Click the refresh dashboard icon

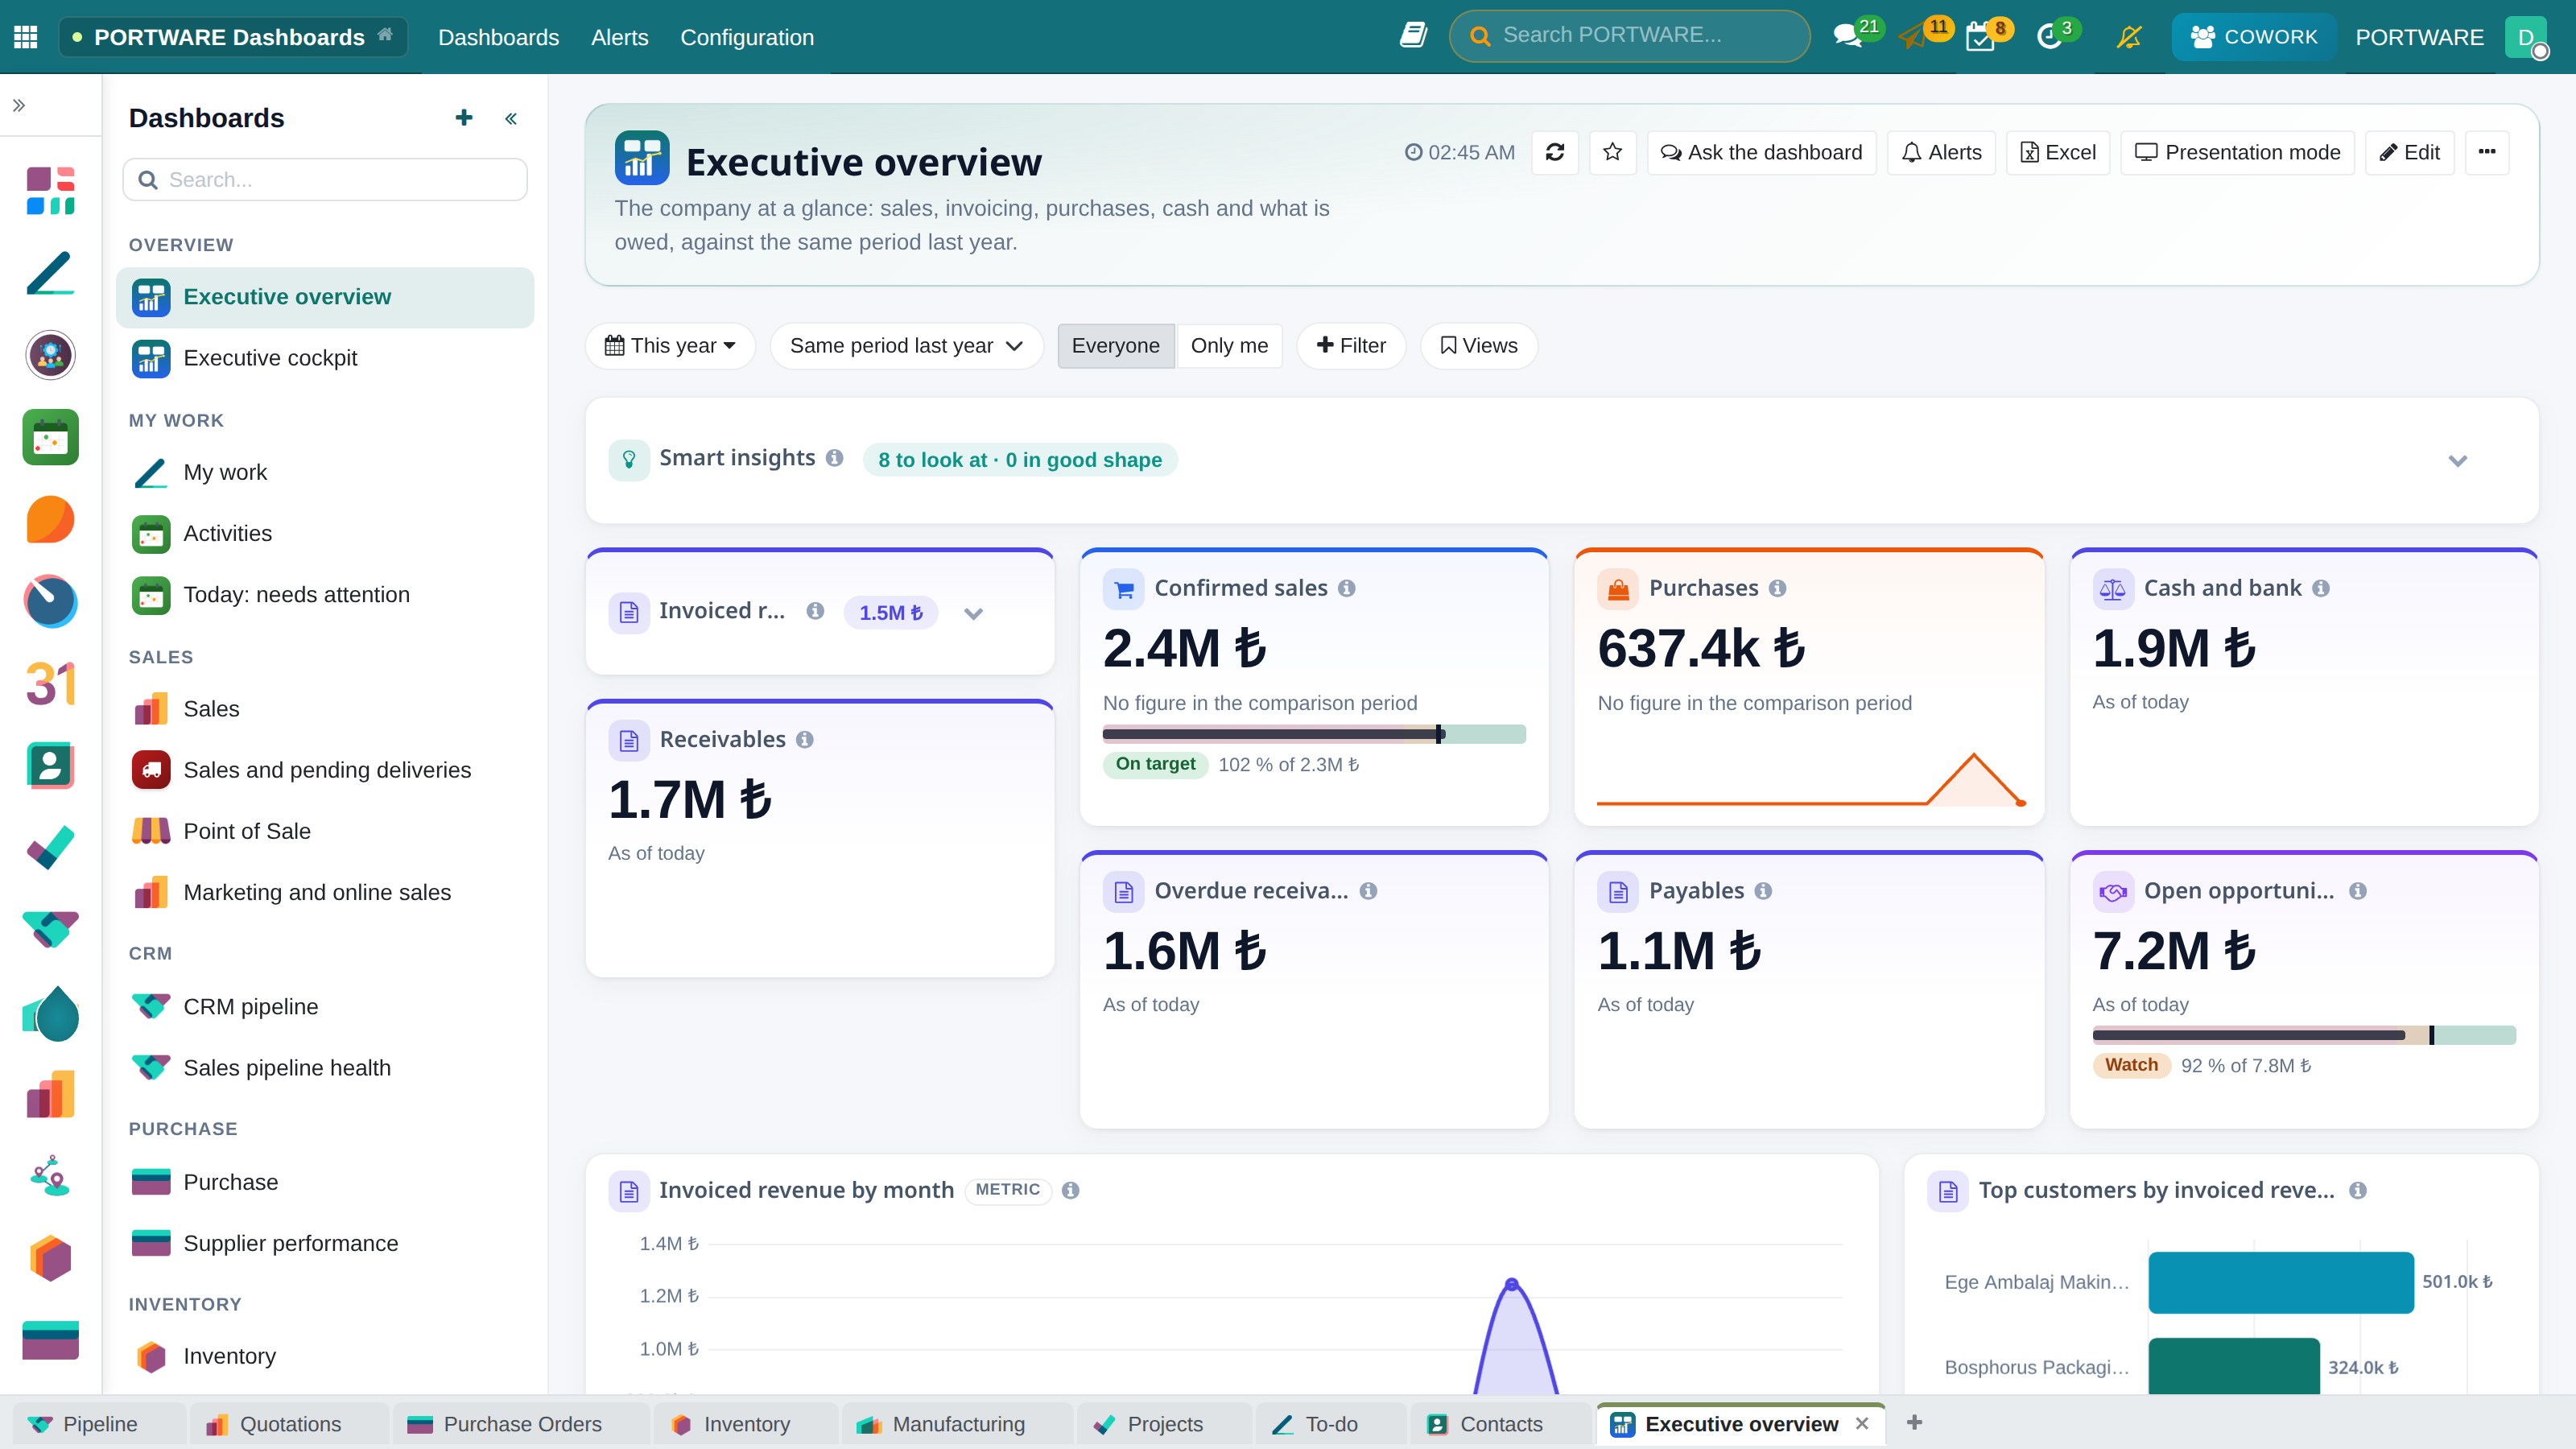1554,152
